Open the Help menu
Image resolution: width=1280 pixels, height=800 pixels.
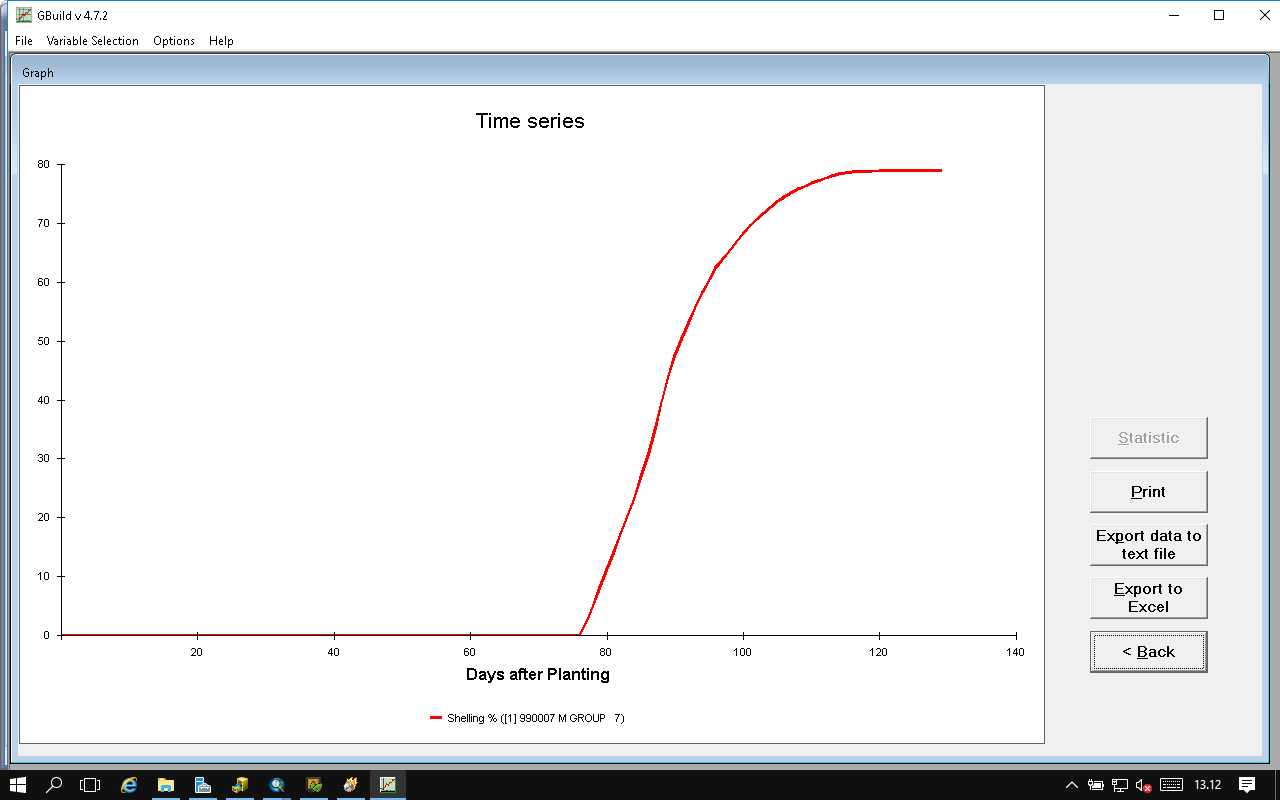pyautogui.click(x=221, y=41)
